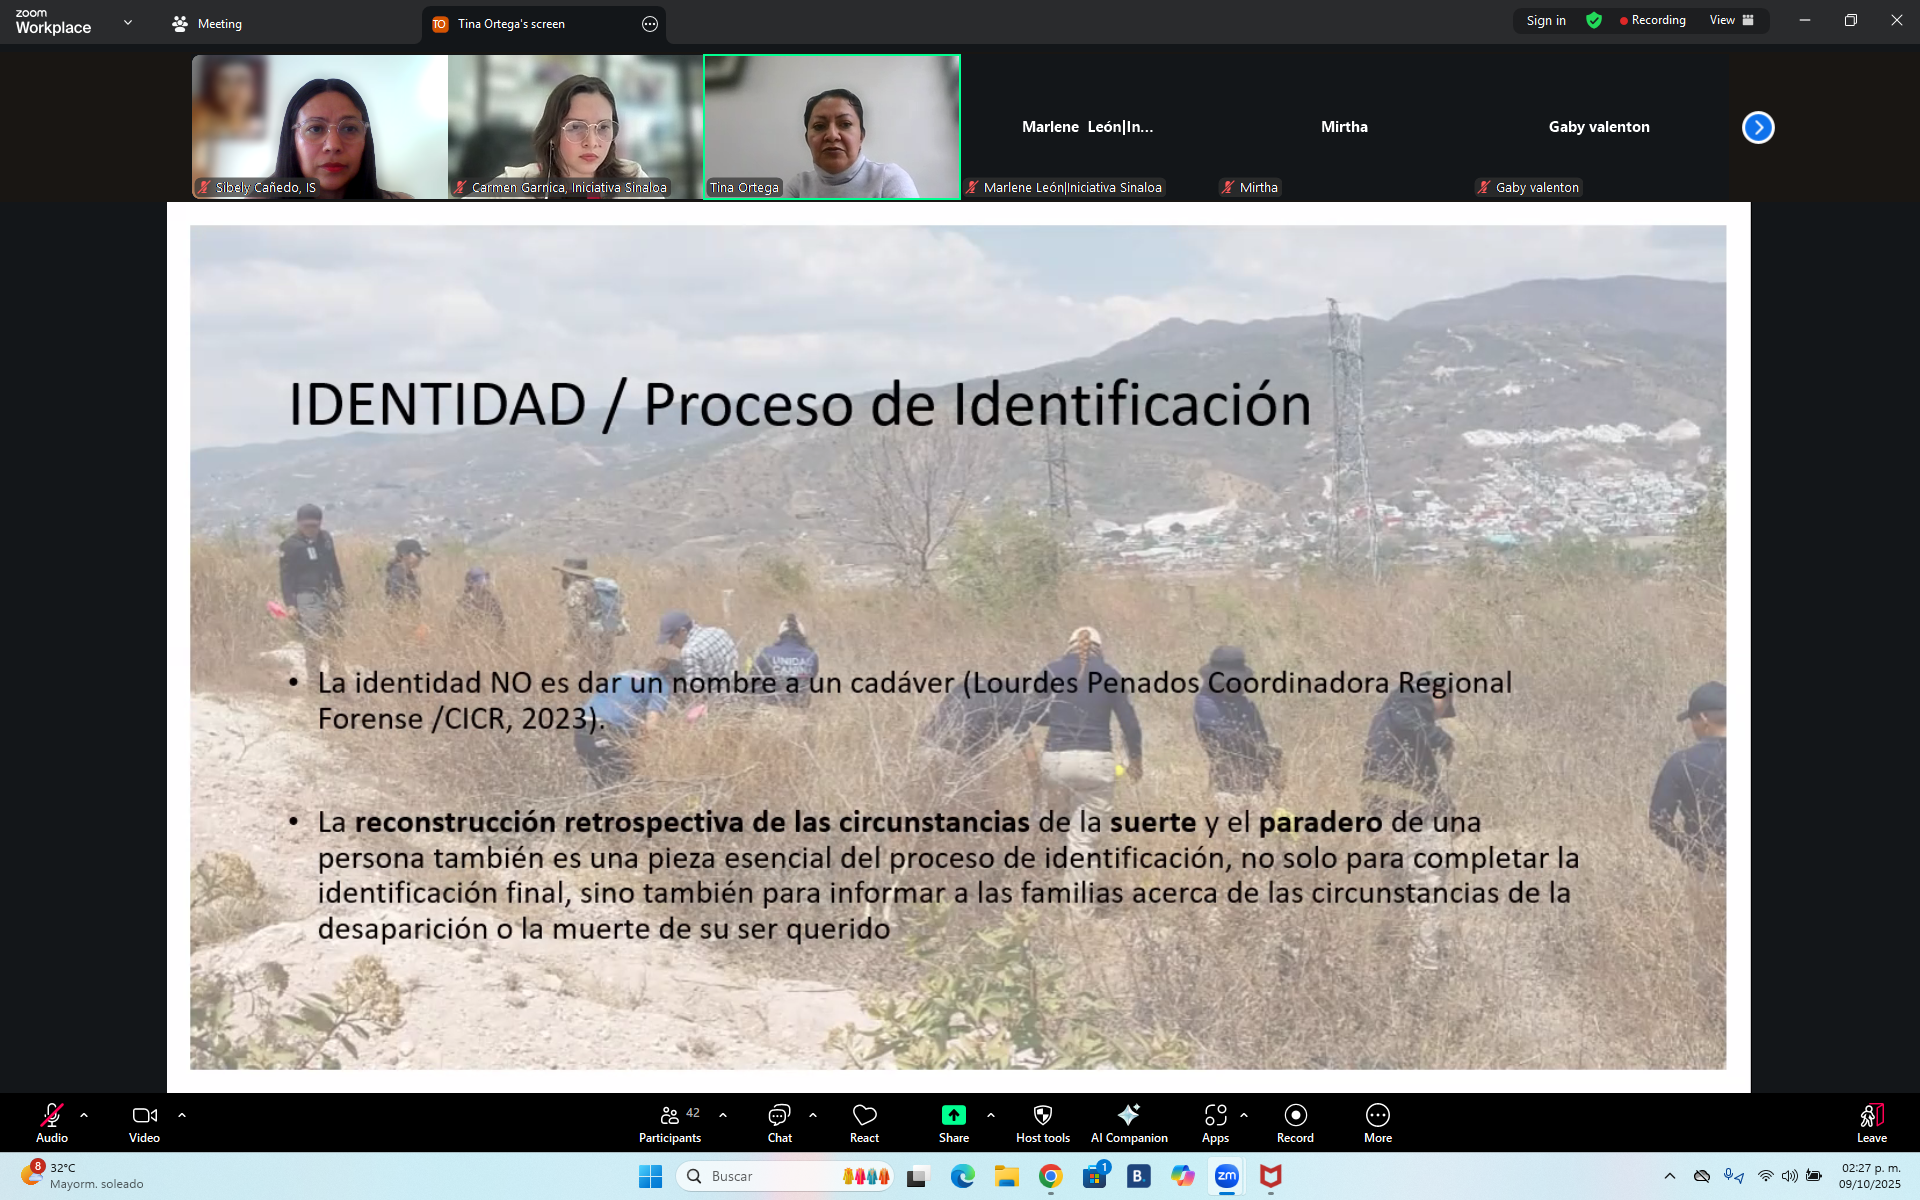Expand audio settings options
The width and height of the screenshot is (1920, 1200).
tap(83, 1115)
